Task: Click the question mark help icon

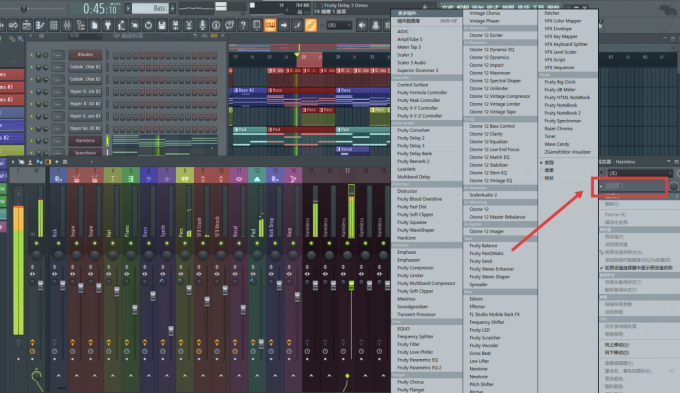Action: coord(243,26)
